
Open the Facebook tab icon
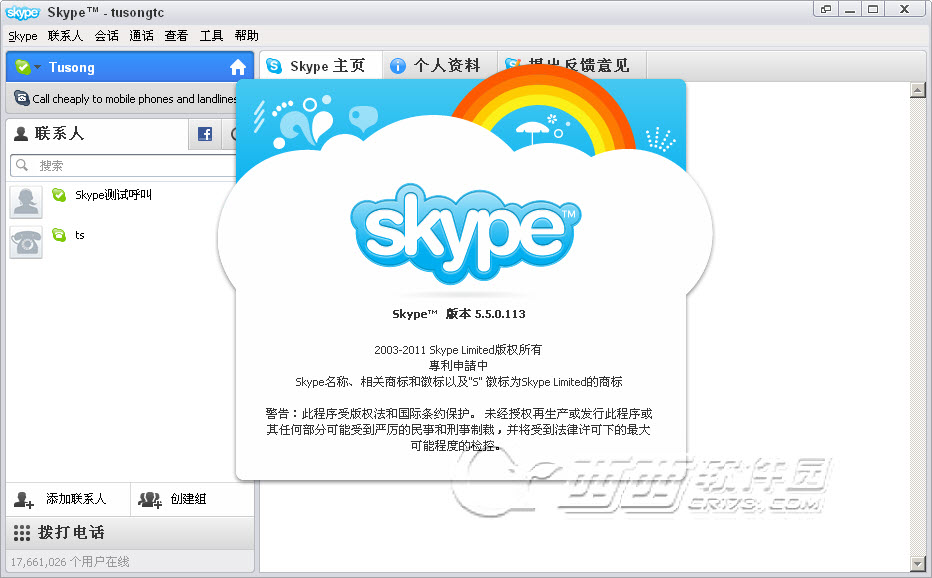205,134
